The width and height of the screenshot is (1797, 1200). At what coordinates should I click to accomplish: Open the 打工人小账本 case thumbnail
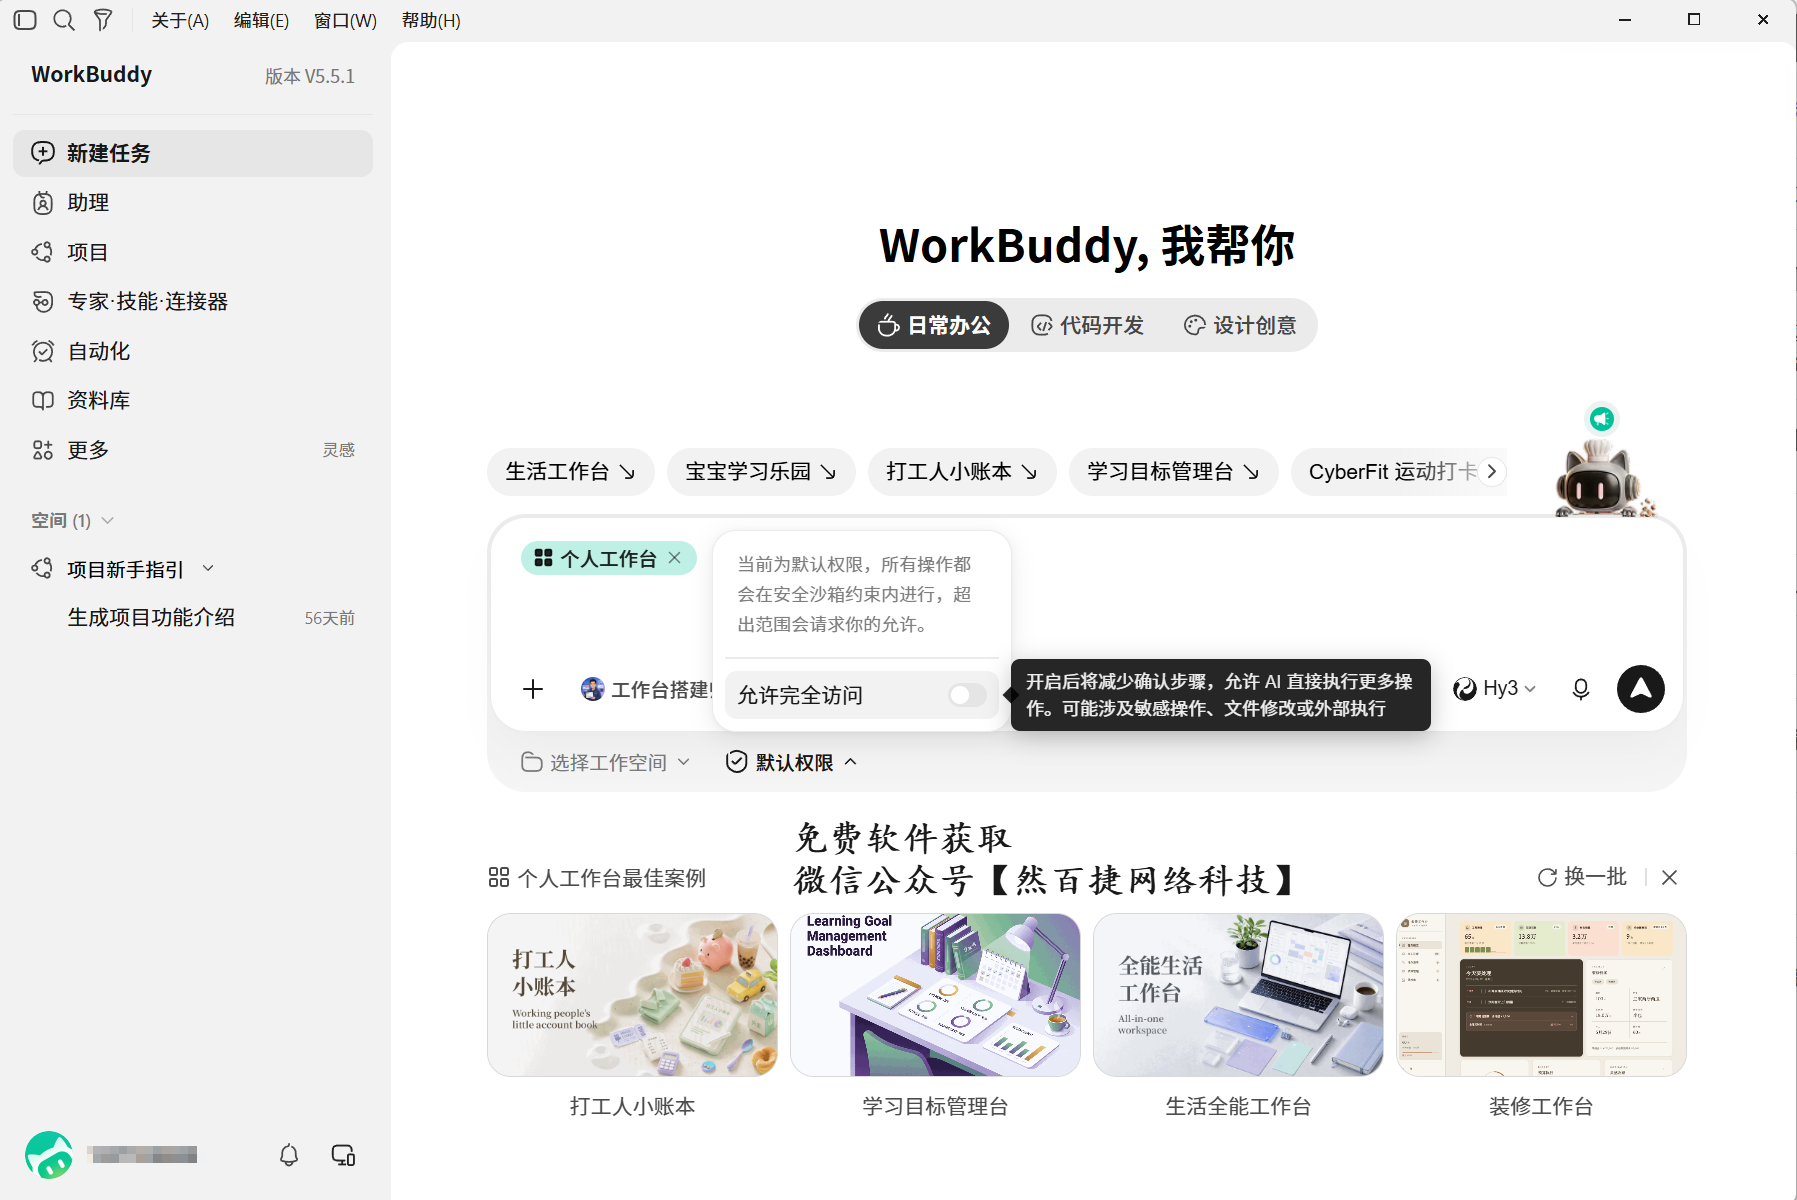tap(632, 995)
